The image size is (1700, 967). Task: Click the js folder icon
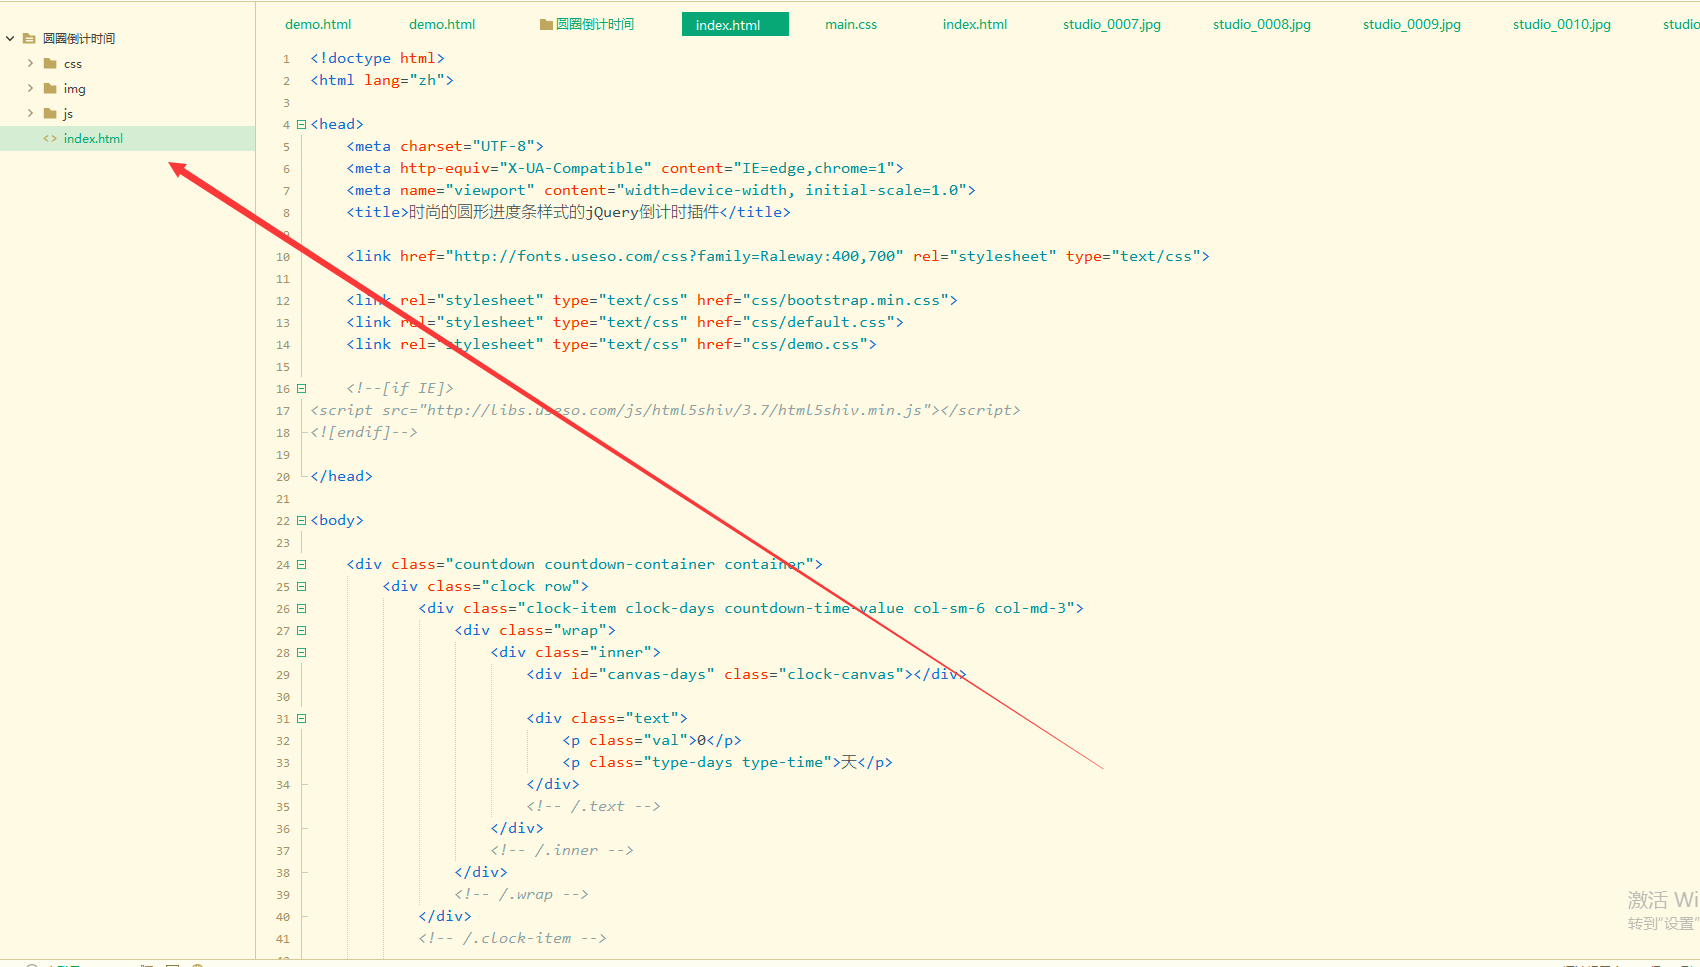50,113
